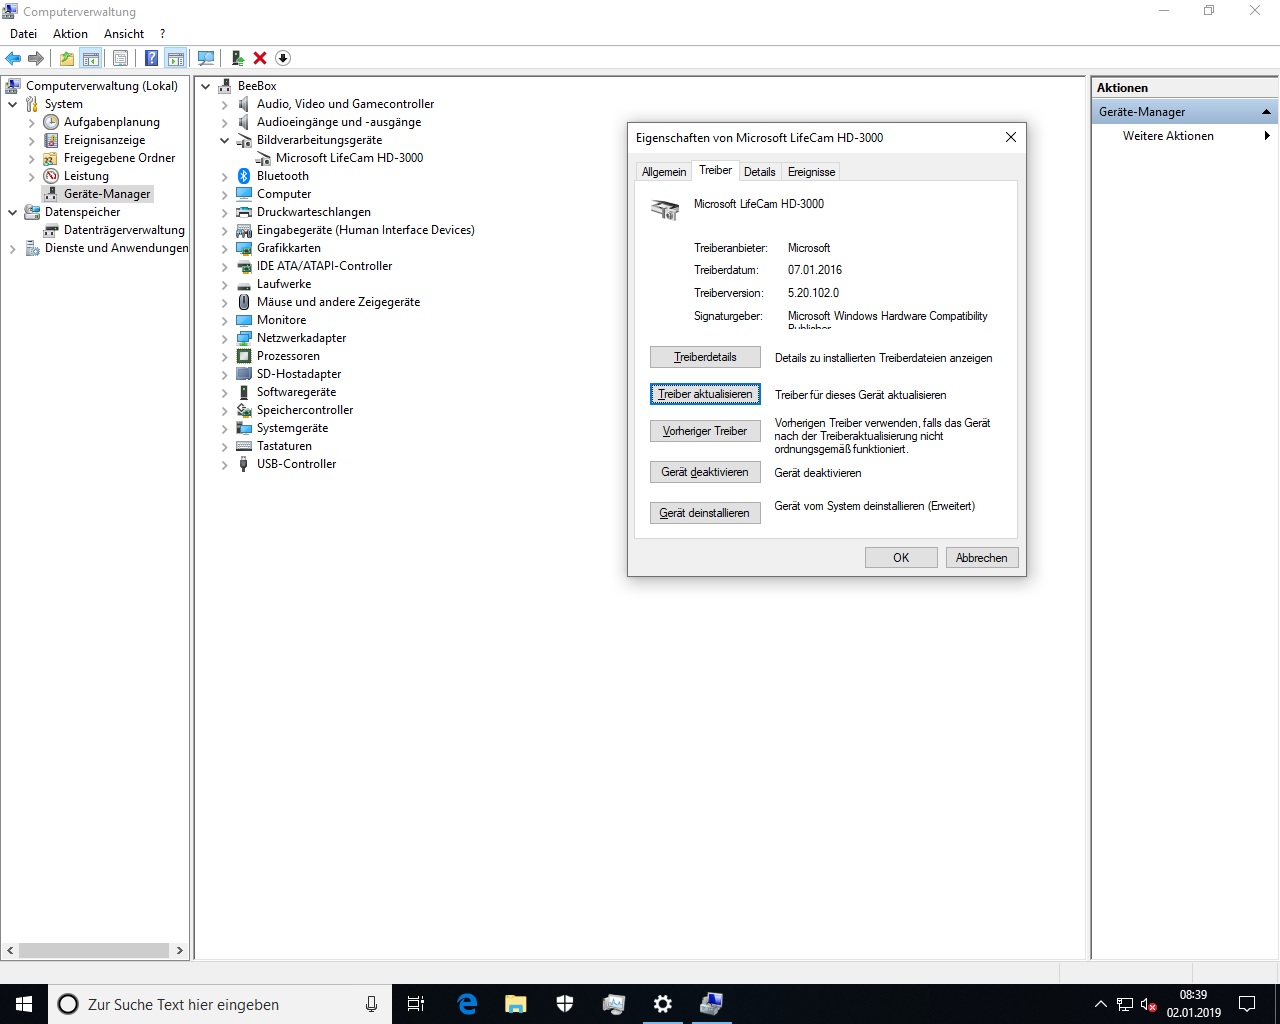Toggle the console tree pane icon
Viewport: 1280px width, 1024px height.
(x=91, y=58)
